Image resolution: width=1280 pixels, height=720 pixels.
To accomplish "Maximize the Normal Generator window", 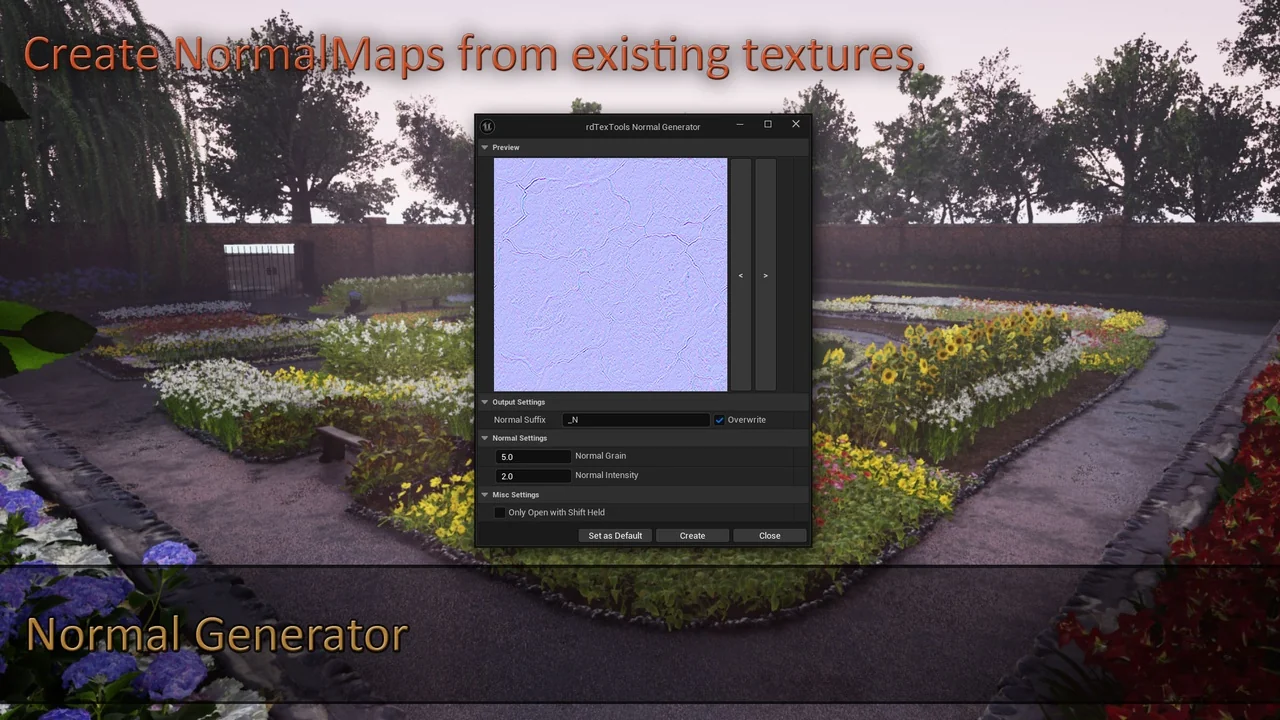I will 768,125.
